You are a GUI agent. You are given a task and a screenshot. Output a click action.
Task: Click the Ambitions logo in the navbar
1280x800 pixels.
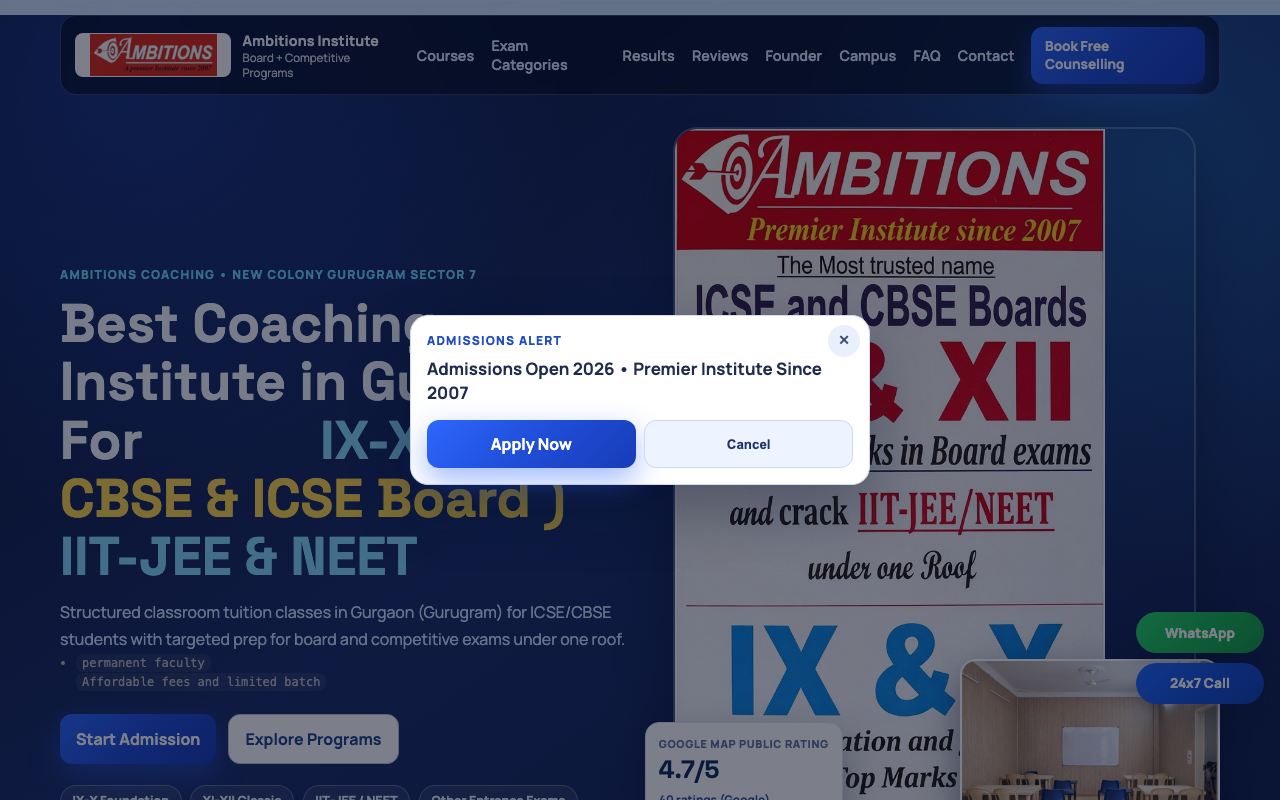(x=153, y=55)
